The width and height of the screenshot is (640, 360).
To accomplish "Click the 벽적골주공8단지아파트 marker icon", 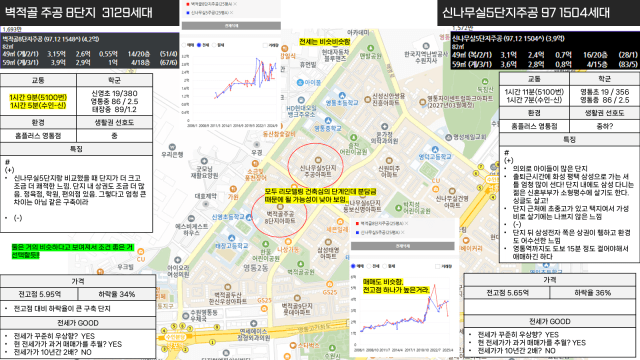I will pos(280,207).
